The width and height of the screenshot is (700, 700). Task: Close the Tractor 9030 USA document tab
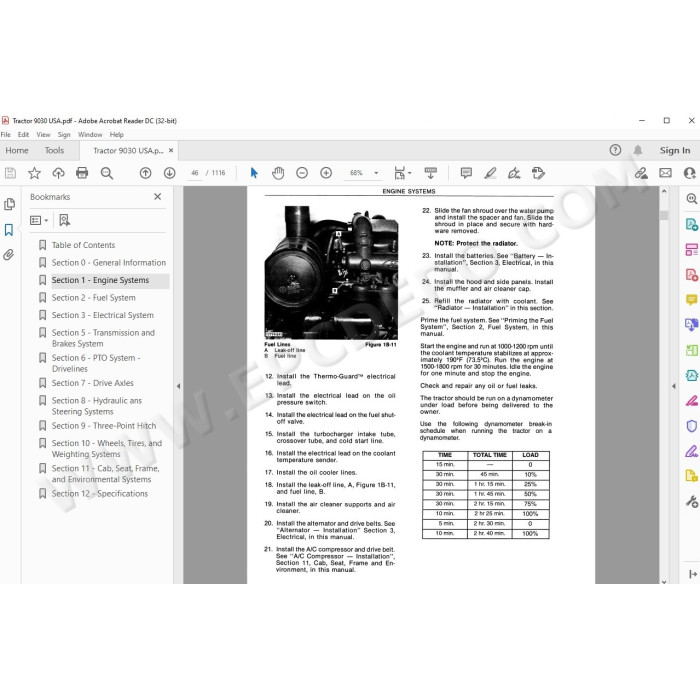171,150
